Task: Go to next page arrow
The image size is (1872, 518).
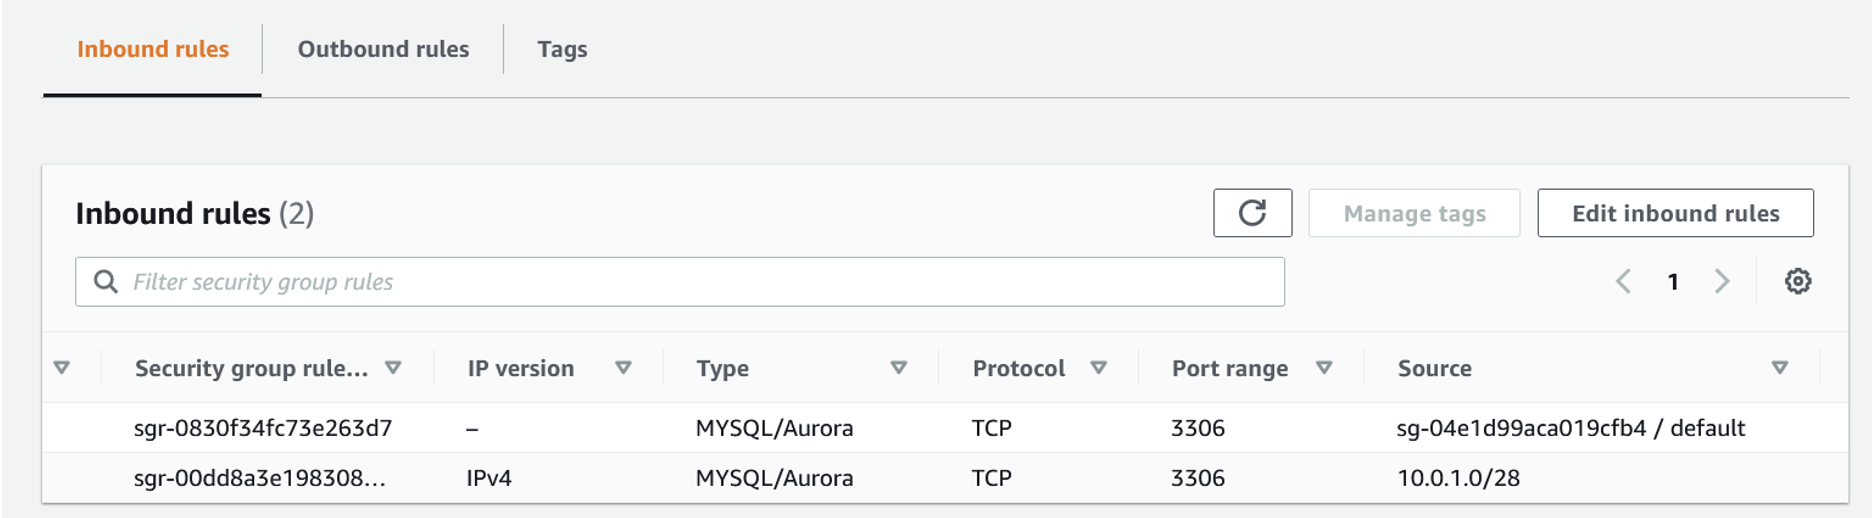Action: pos(1722,282)
